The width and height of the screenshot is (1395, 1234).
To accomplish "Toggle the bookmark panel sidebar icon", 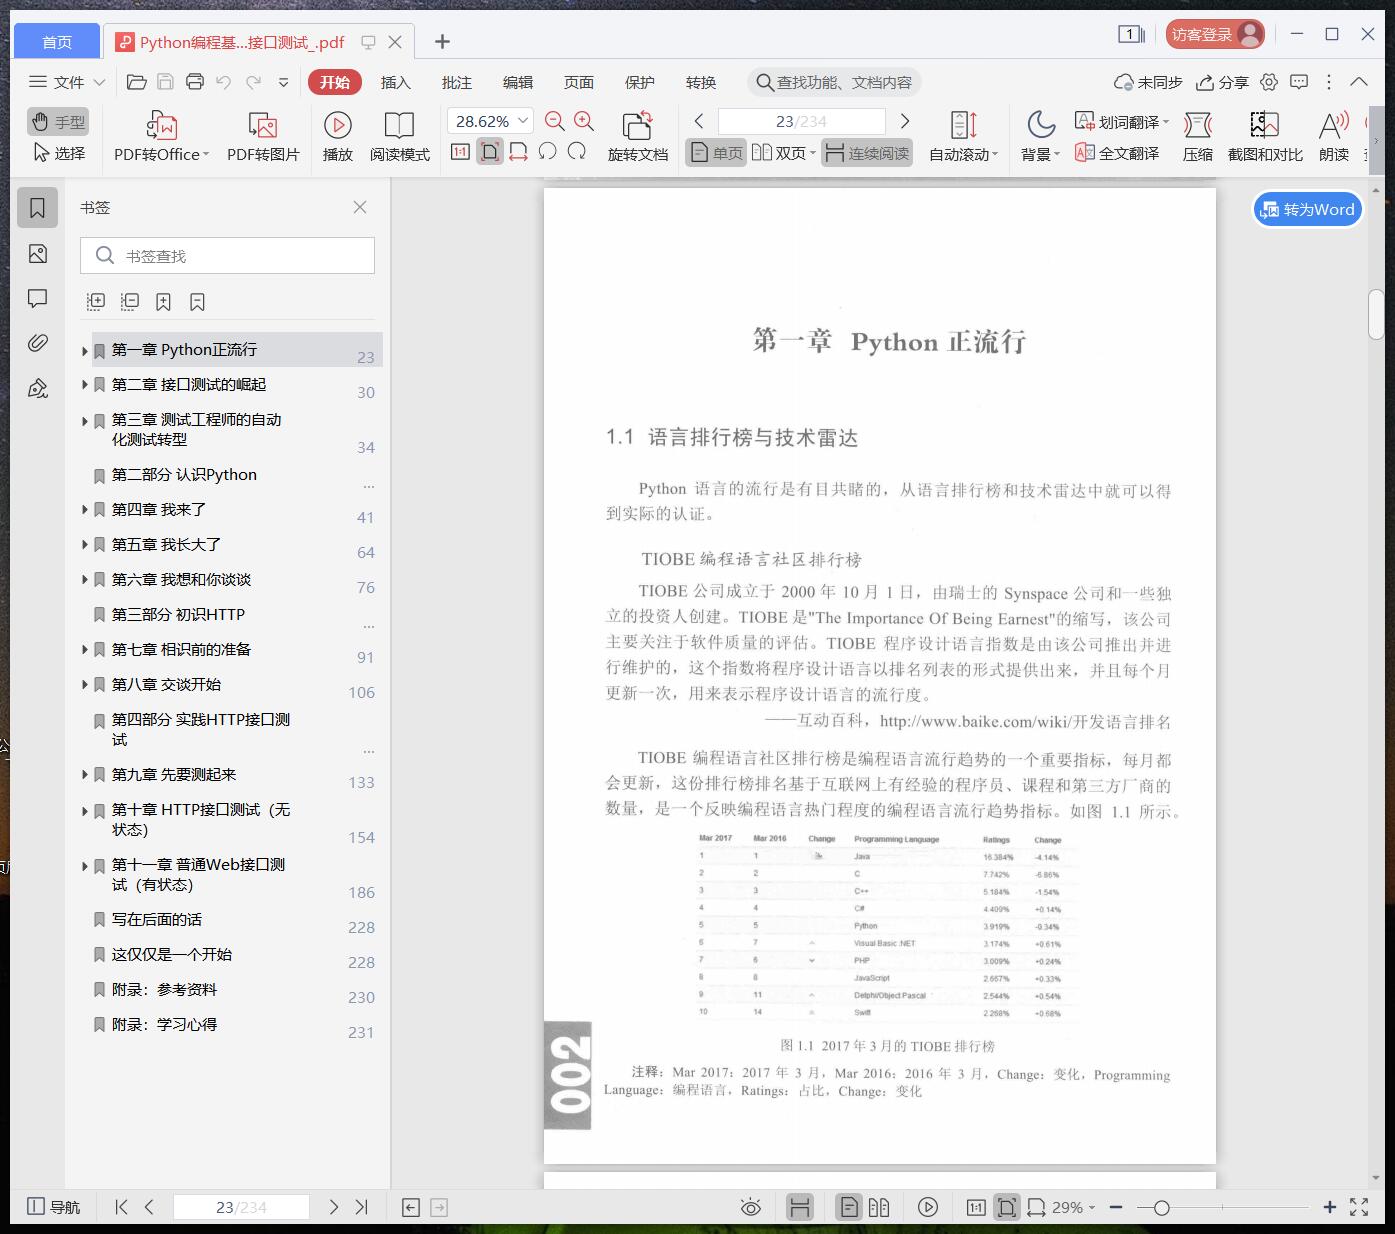I will coord(38,208).
